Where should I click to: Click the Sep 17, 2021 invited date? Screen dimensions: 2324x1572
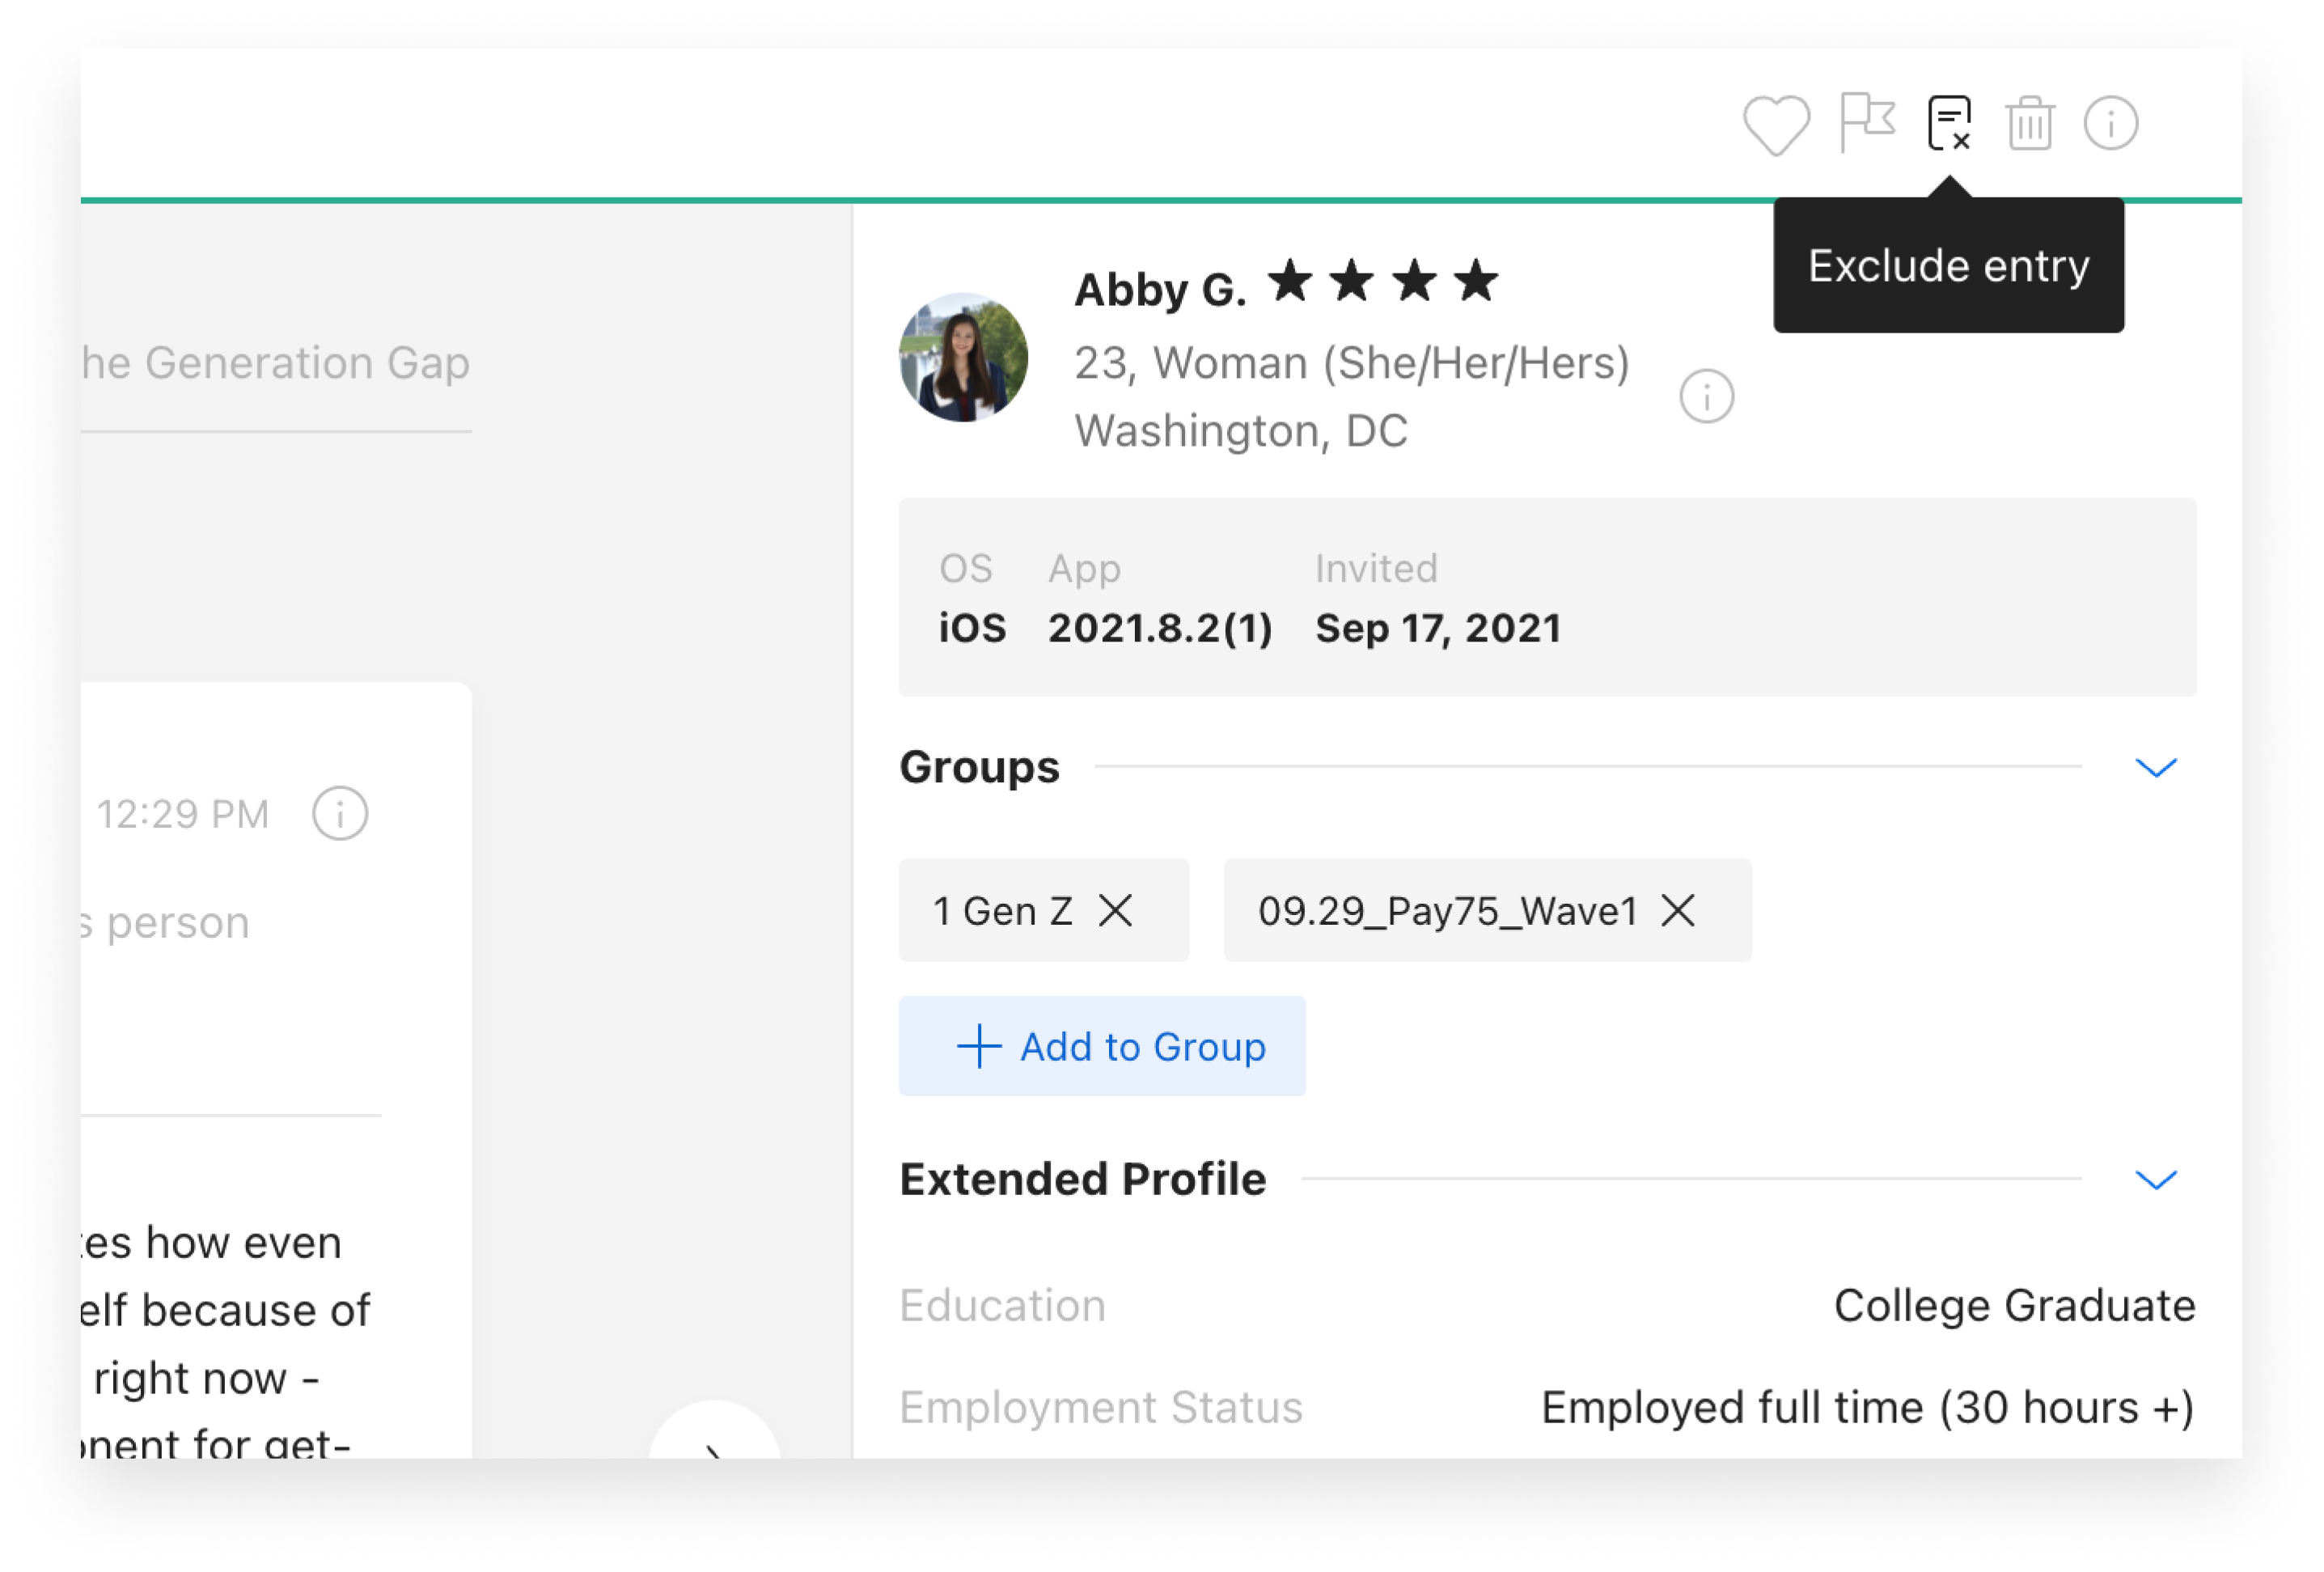[1438, 628]
